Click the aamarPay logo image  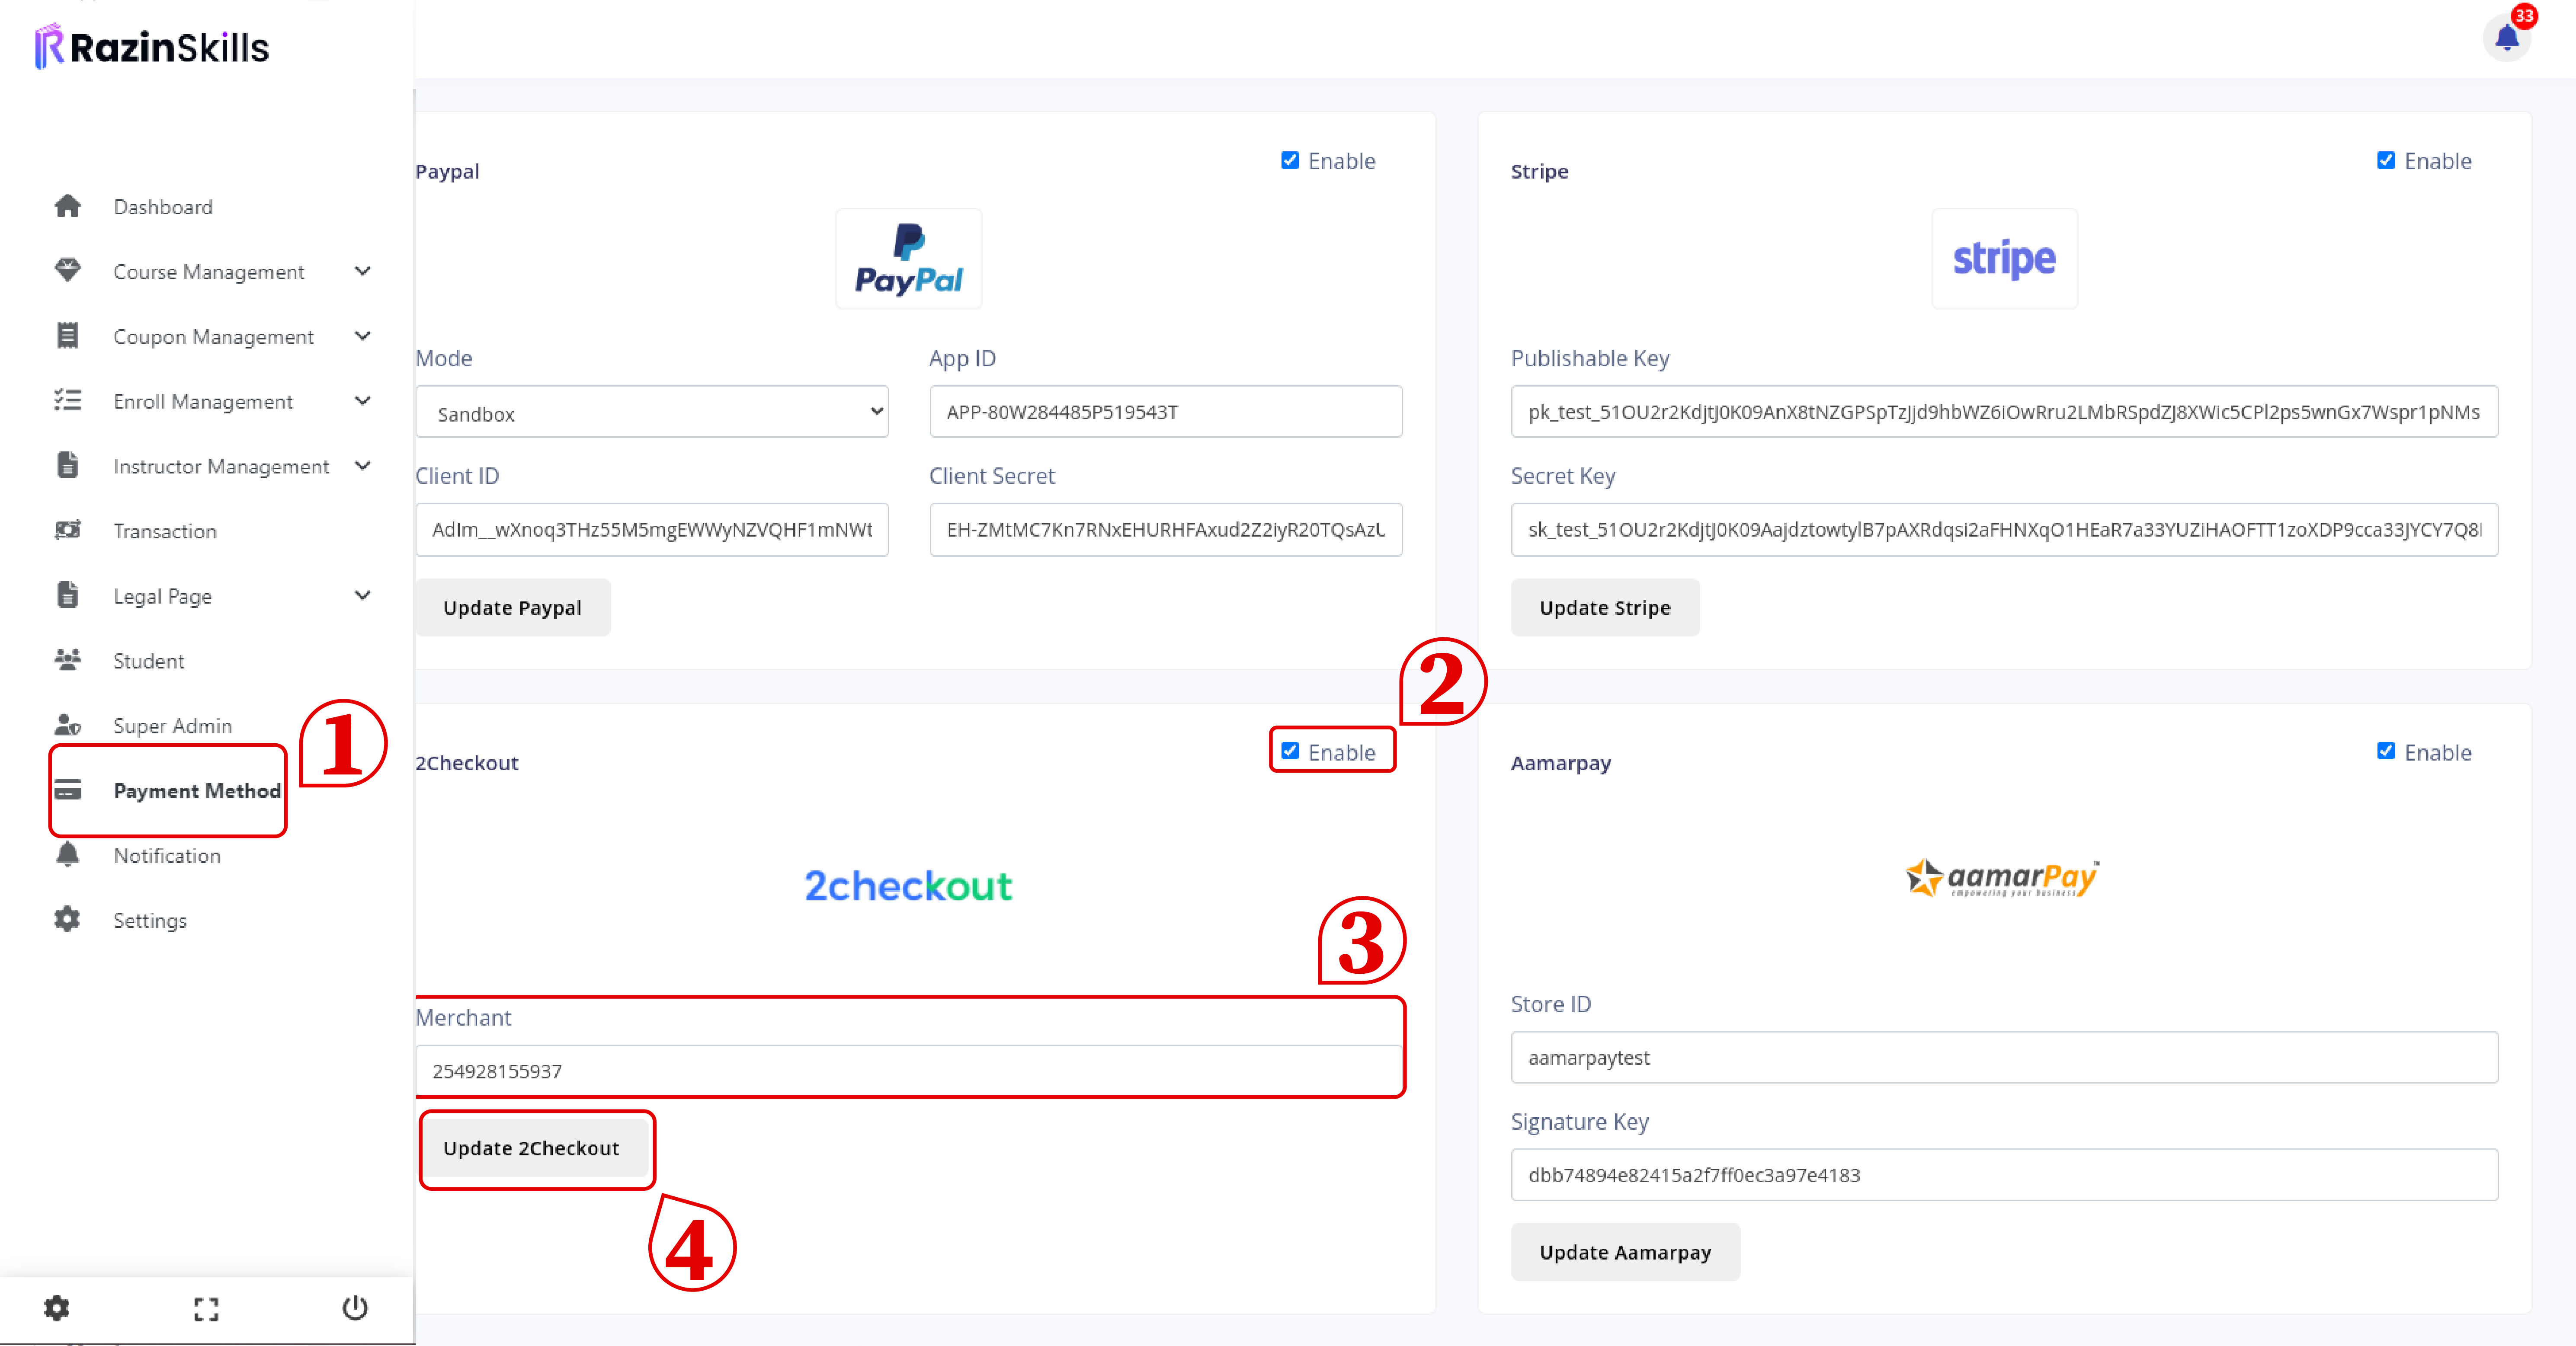(2004, 878)
